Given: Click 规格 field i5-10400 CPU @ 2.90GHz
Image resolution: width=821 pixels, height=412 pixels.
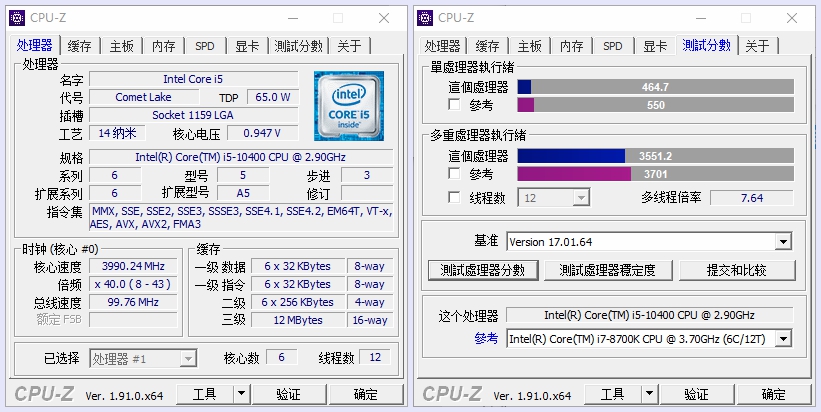Looking at the screenshot, I should [x=241, y=157].
